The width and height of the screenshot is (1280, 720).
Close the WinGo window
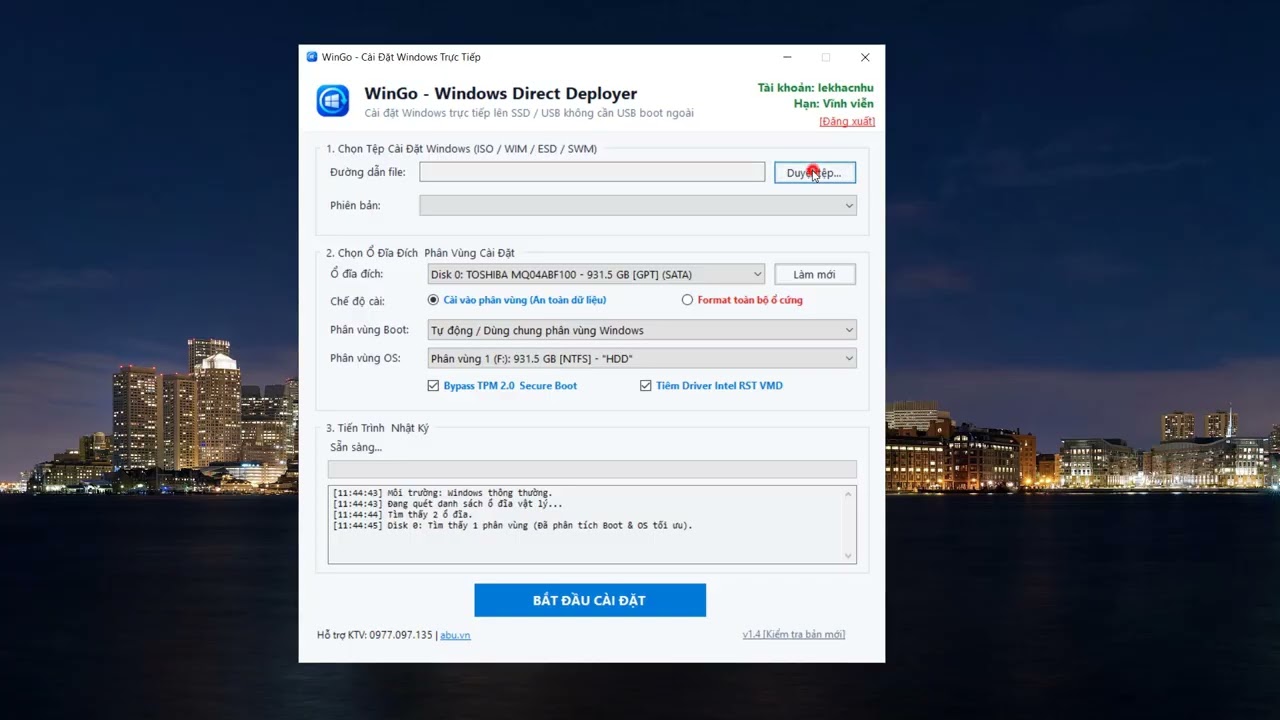point(865,57)
